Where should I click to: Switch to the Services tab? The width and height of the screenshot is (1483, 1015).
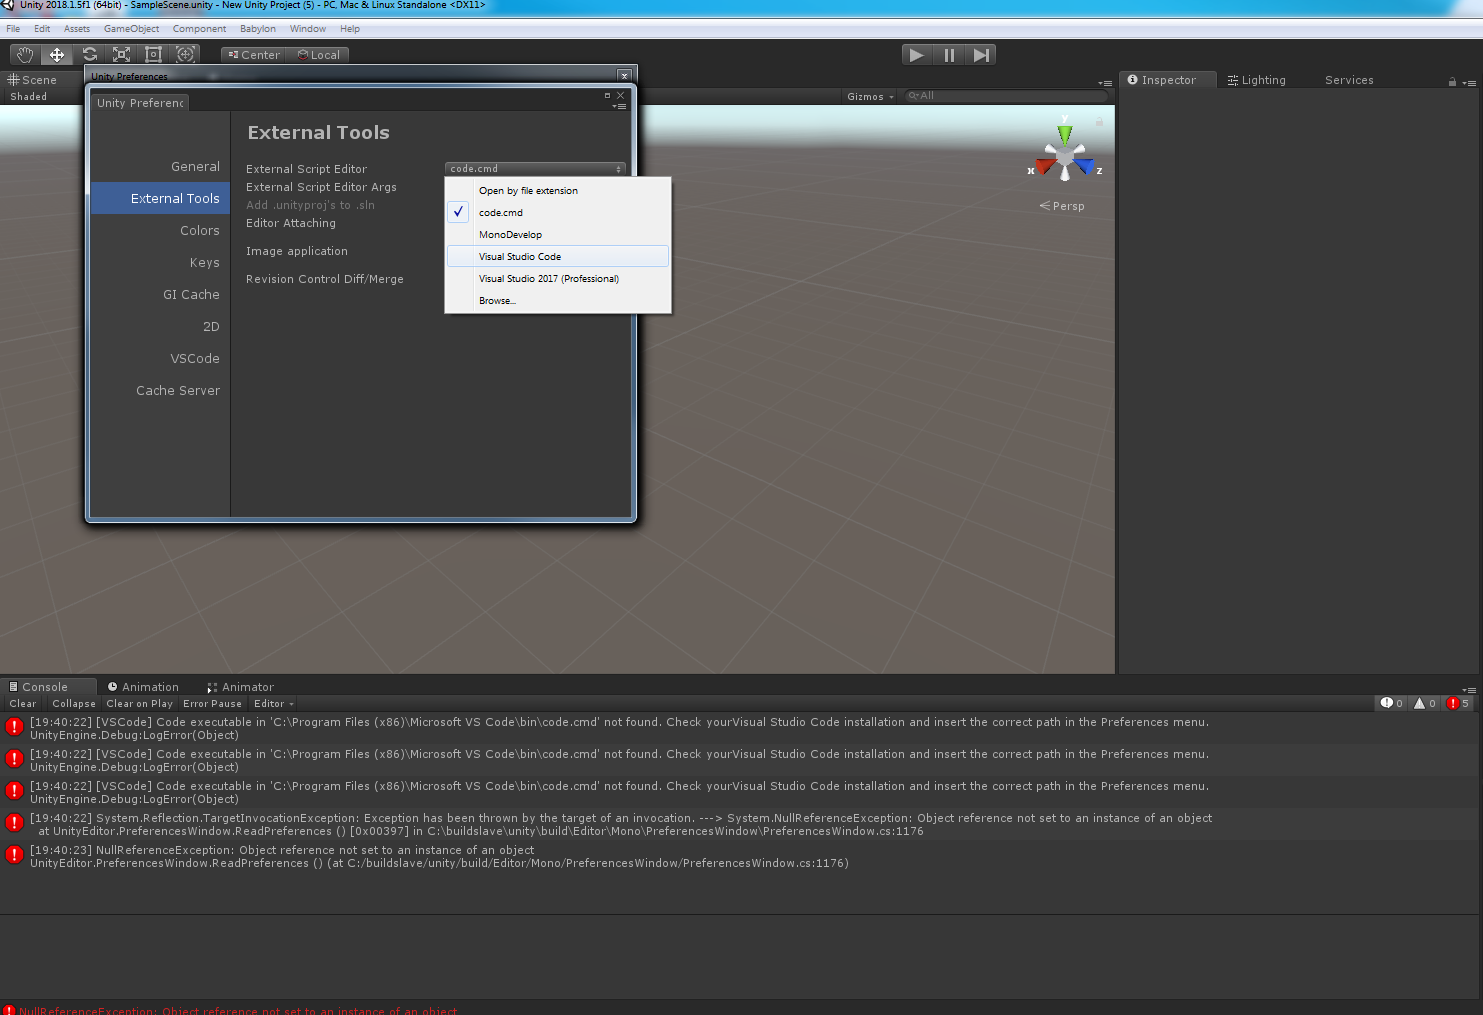pos(1349,80)
